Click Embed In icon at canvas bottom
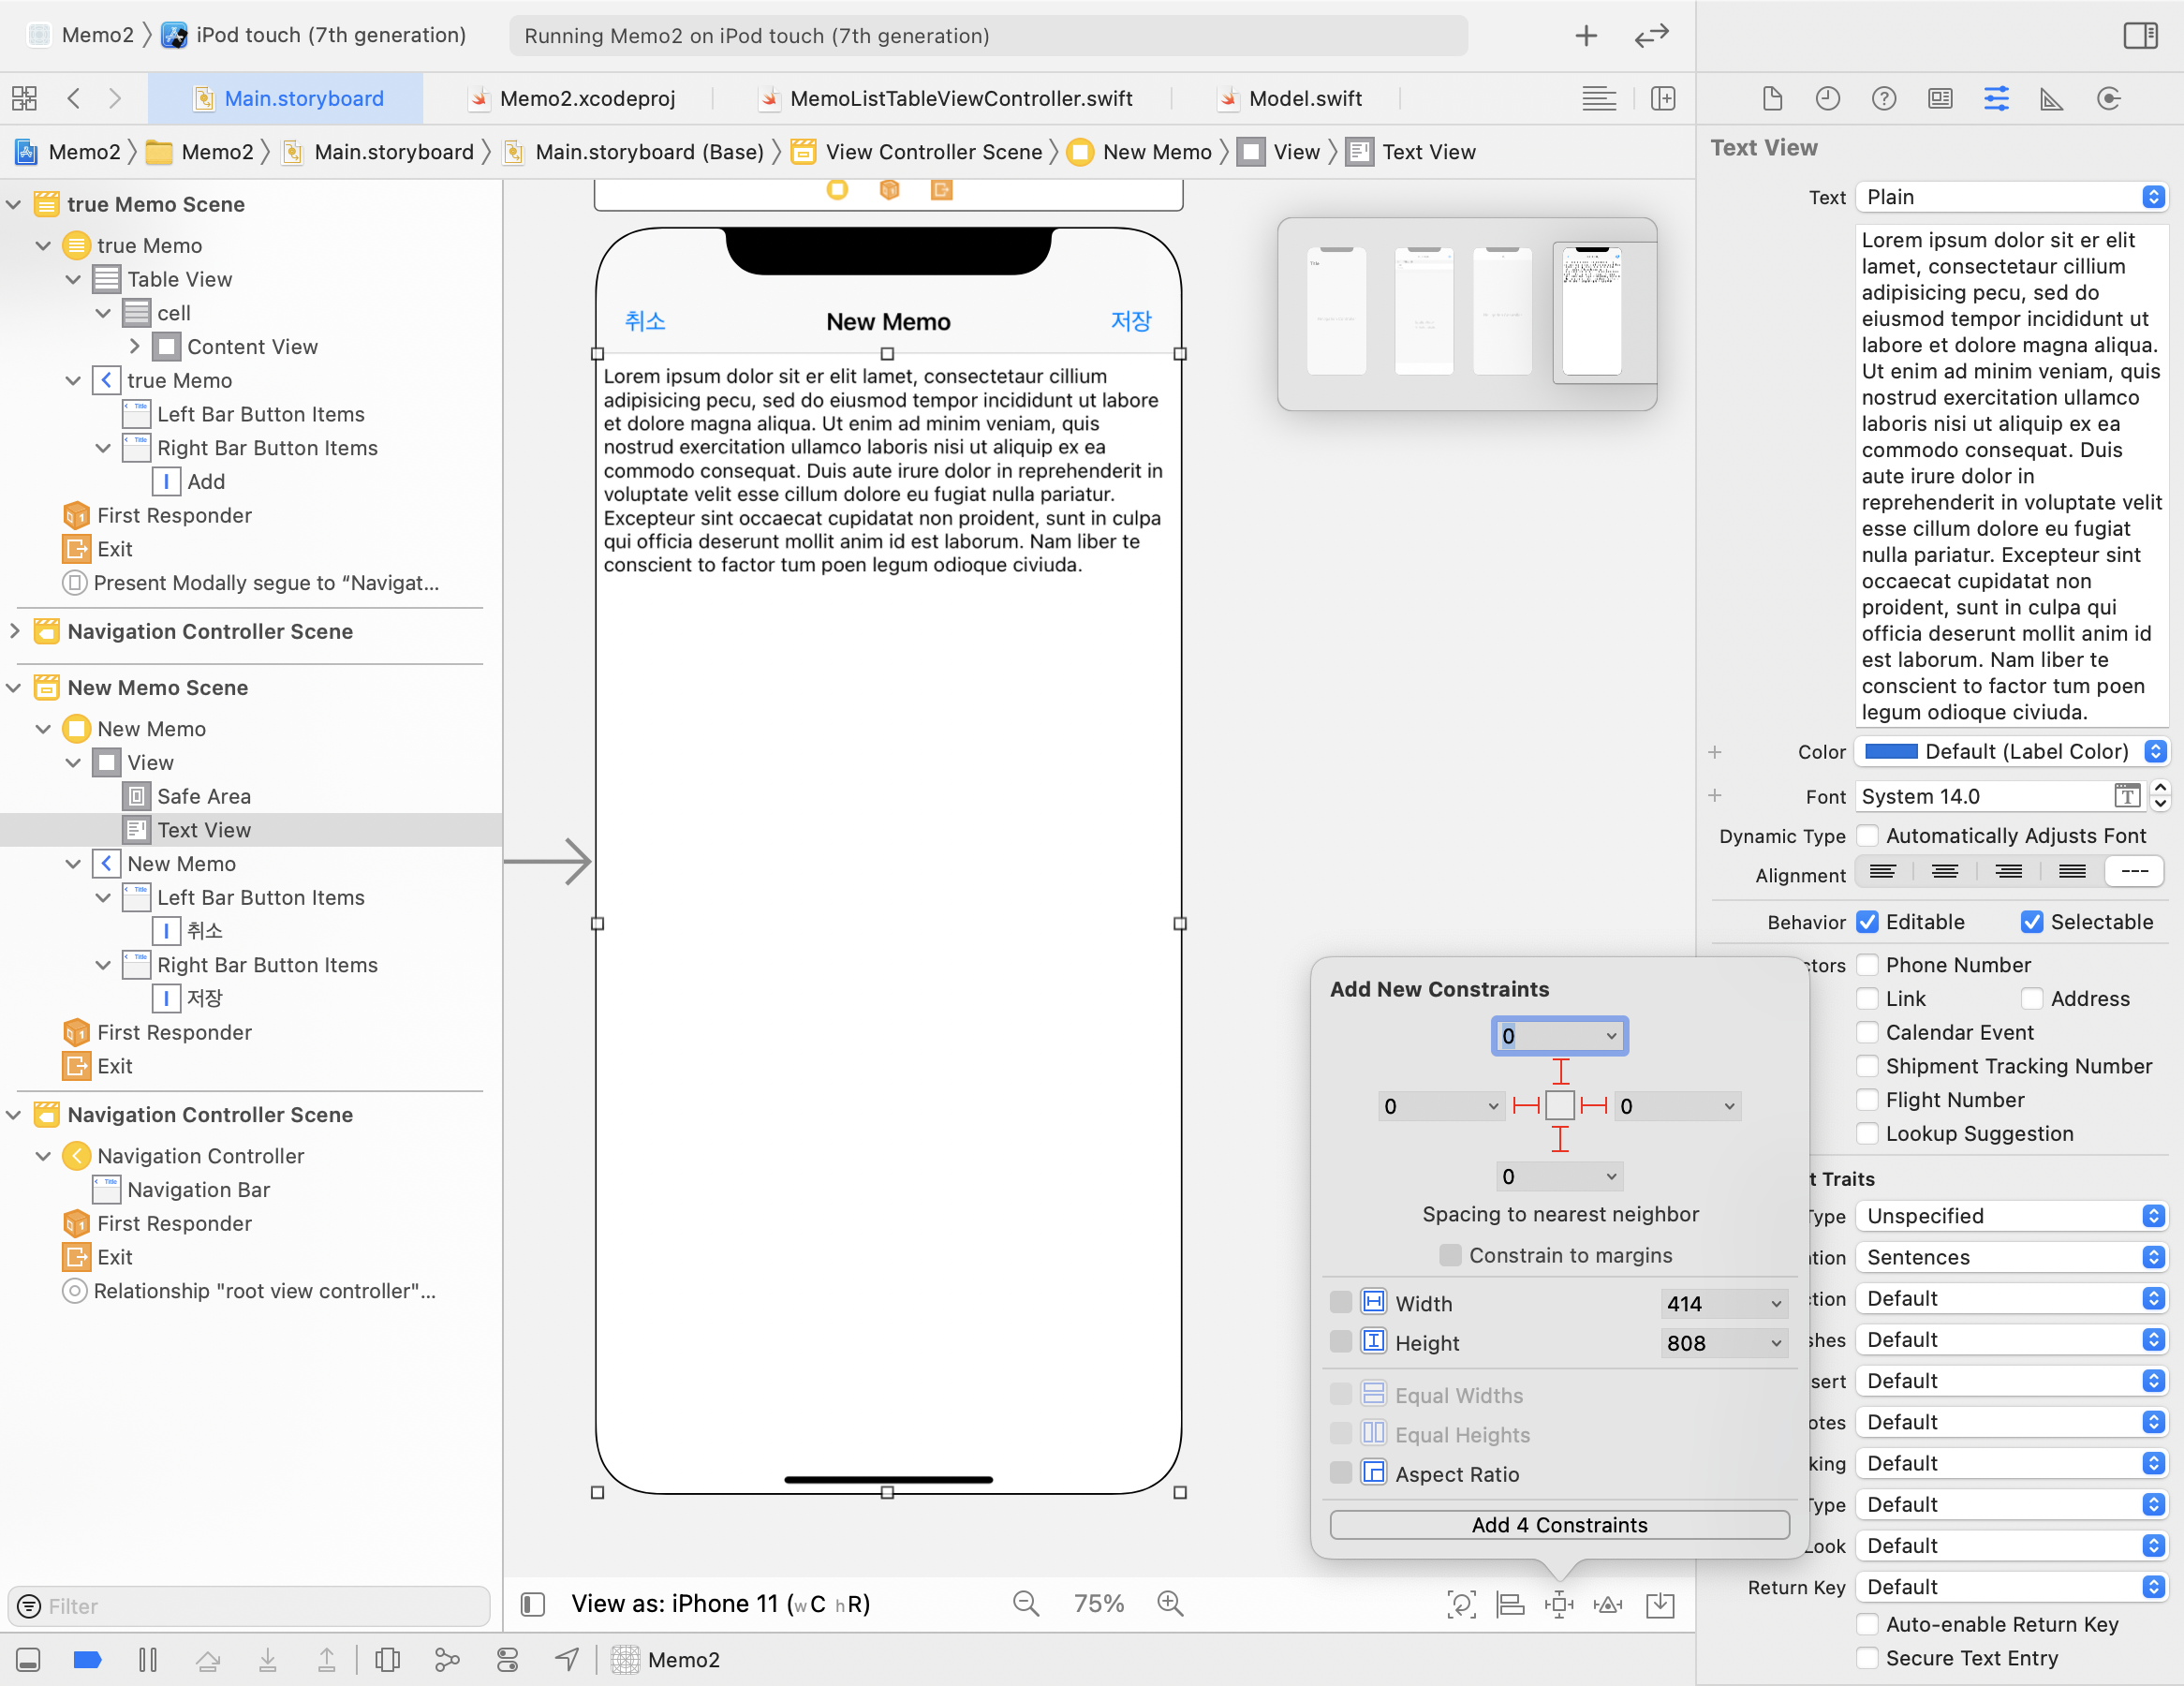Viewport: 2184px width, 1686px height. pyautogui.click(x=1660, y=1604)
